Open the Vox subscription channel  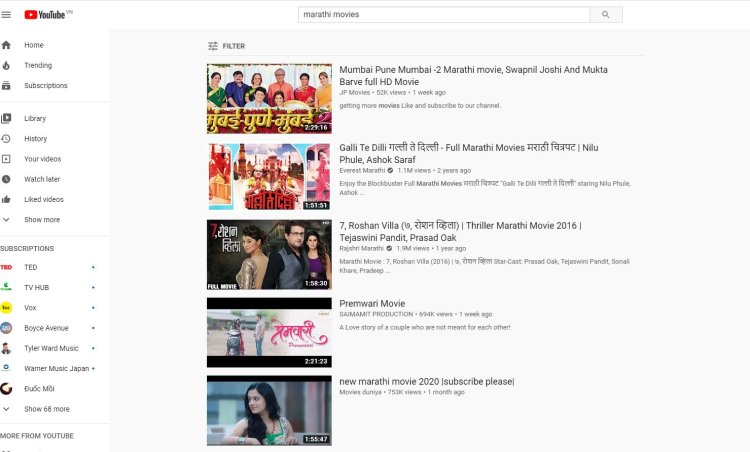(x=30, y=308)
